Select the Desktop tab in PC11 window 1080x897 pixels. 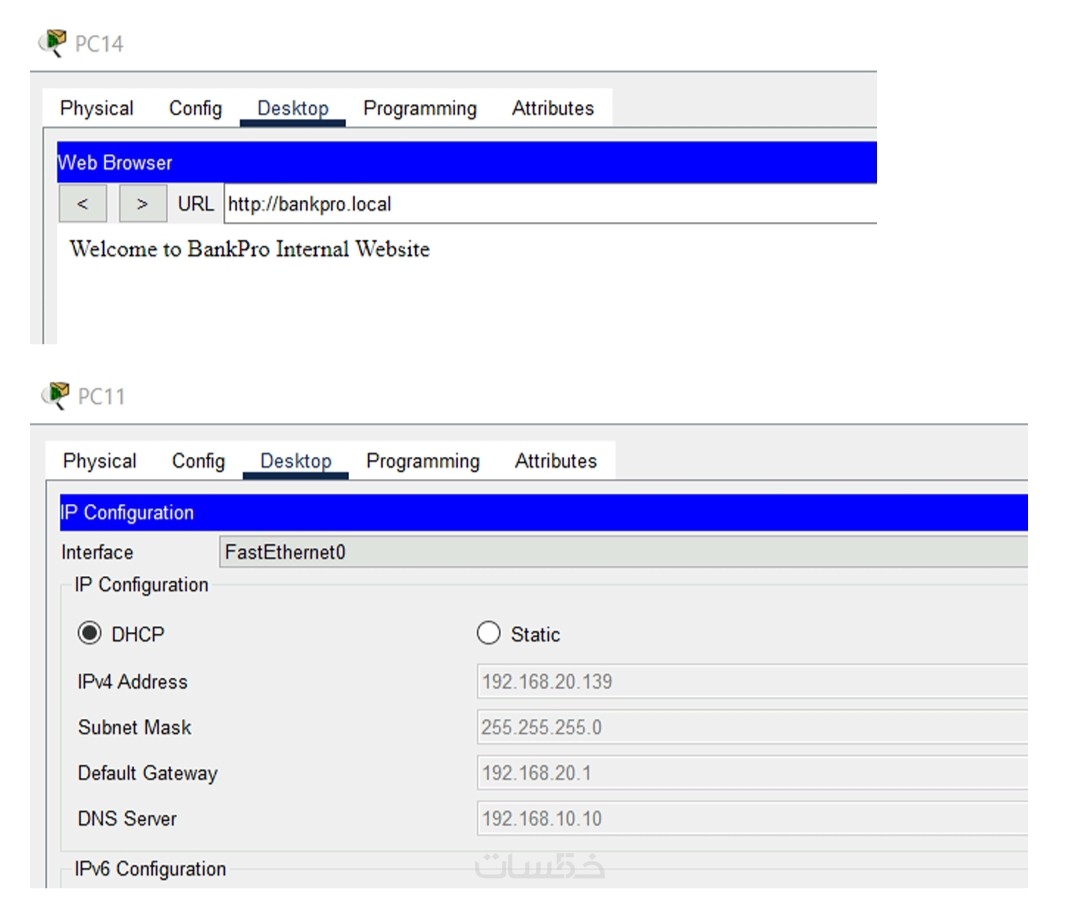tap(296, 461)
